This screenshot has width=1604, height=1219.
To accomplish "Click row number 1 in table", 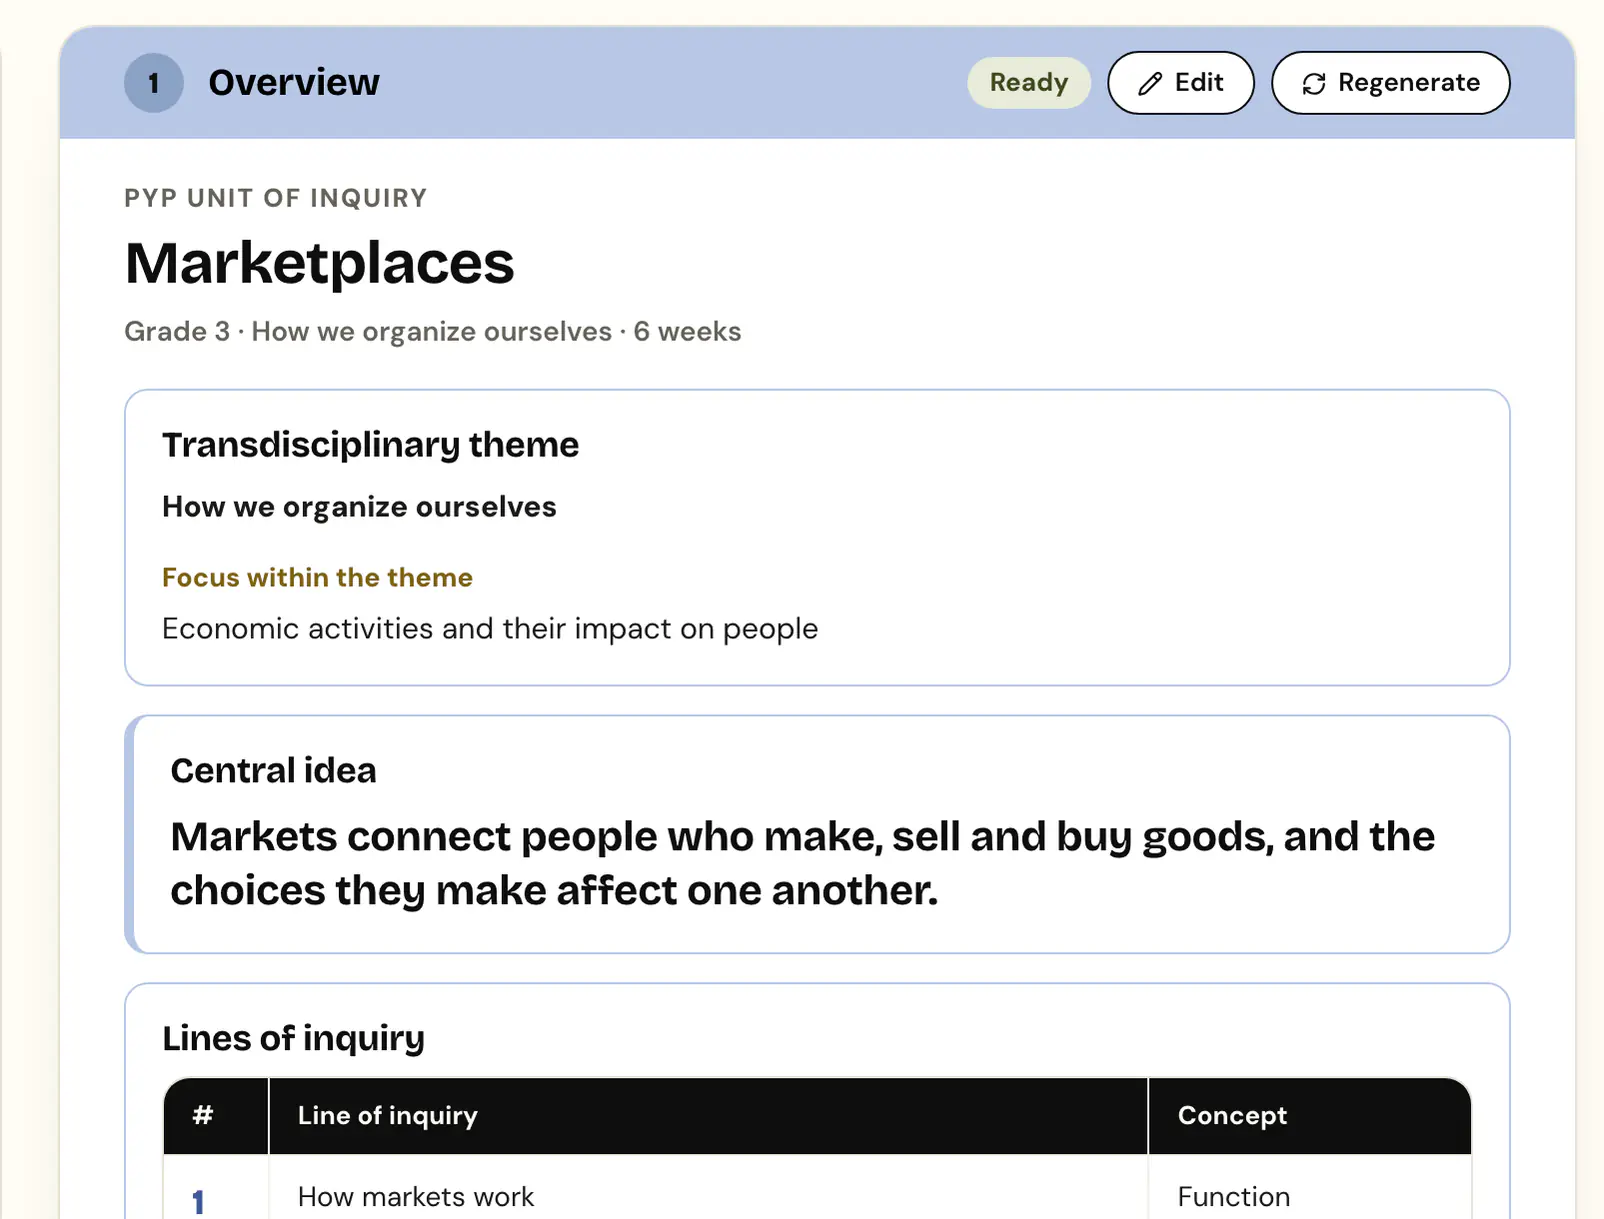I will 199,1200.
